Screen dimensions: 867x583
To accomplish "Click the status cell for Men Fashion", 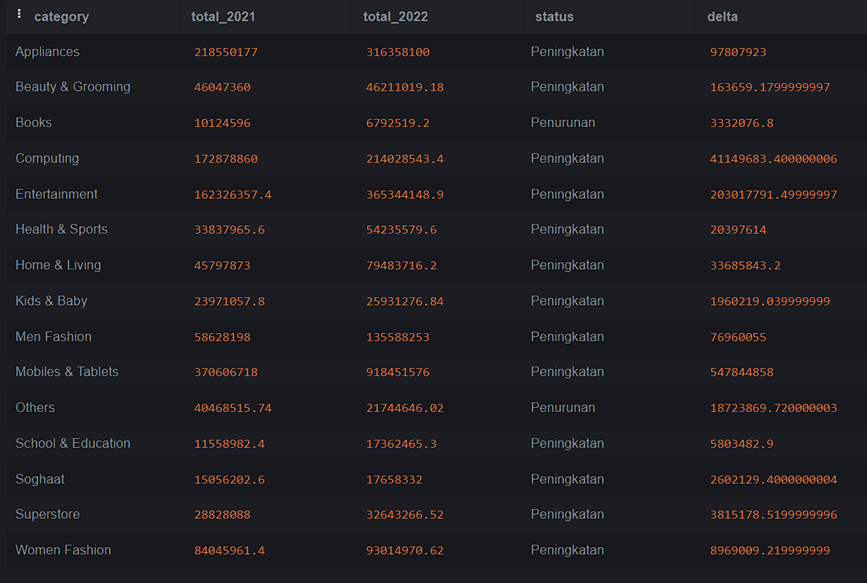I will (567, 336).
